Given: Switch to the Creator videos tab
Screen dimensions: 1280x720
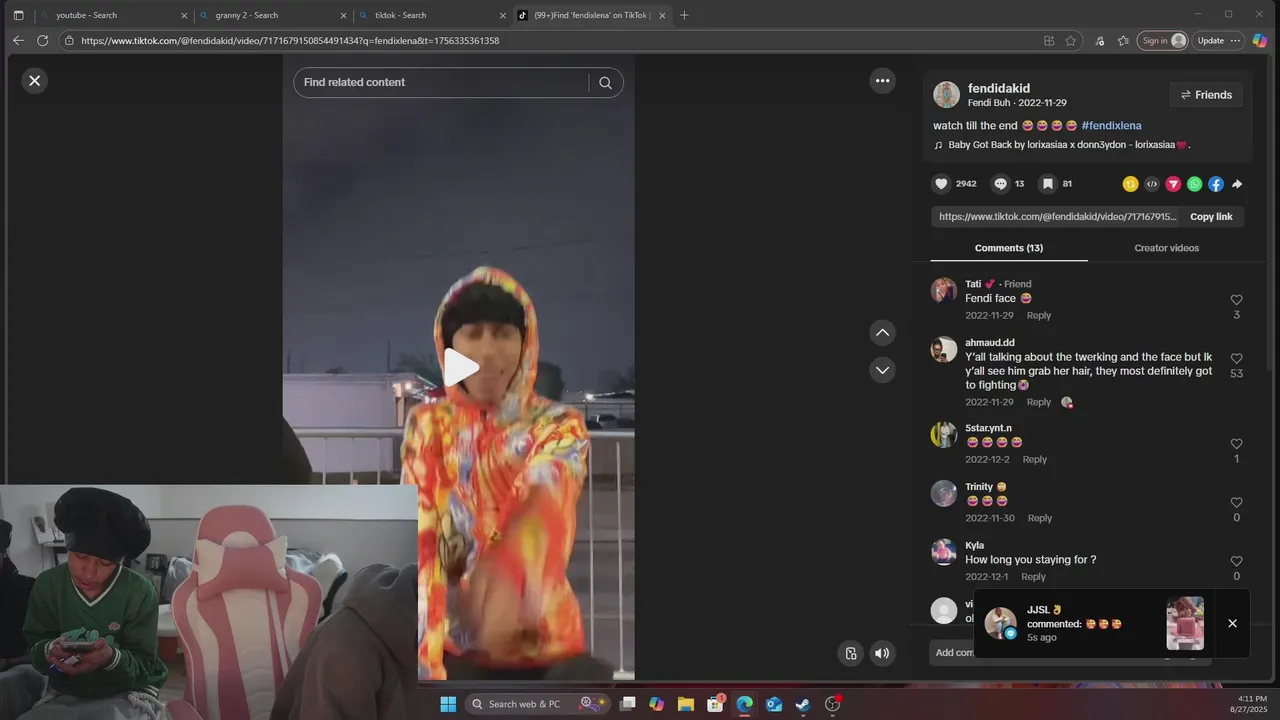Looking at the screenshot, I should 1166,248.
